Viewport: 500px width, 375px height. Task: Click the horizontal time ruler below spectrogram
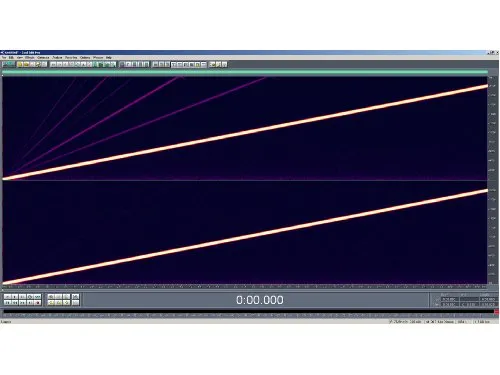(x=245, y=286)
